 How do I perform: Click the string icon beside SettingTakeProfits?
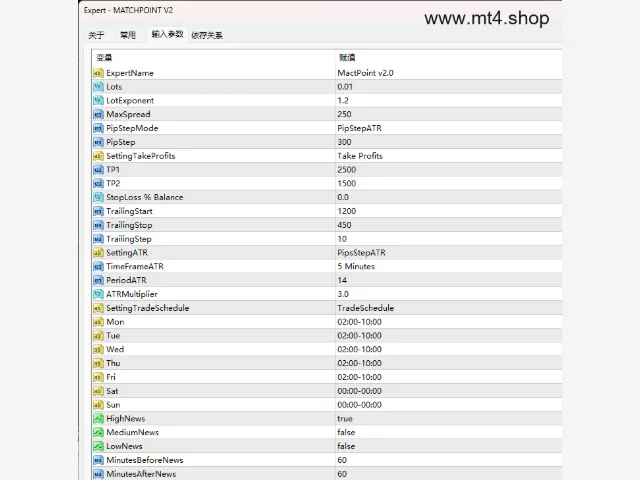(x=98, y=156)
